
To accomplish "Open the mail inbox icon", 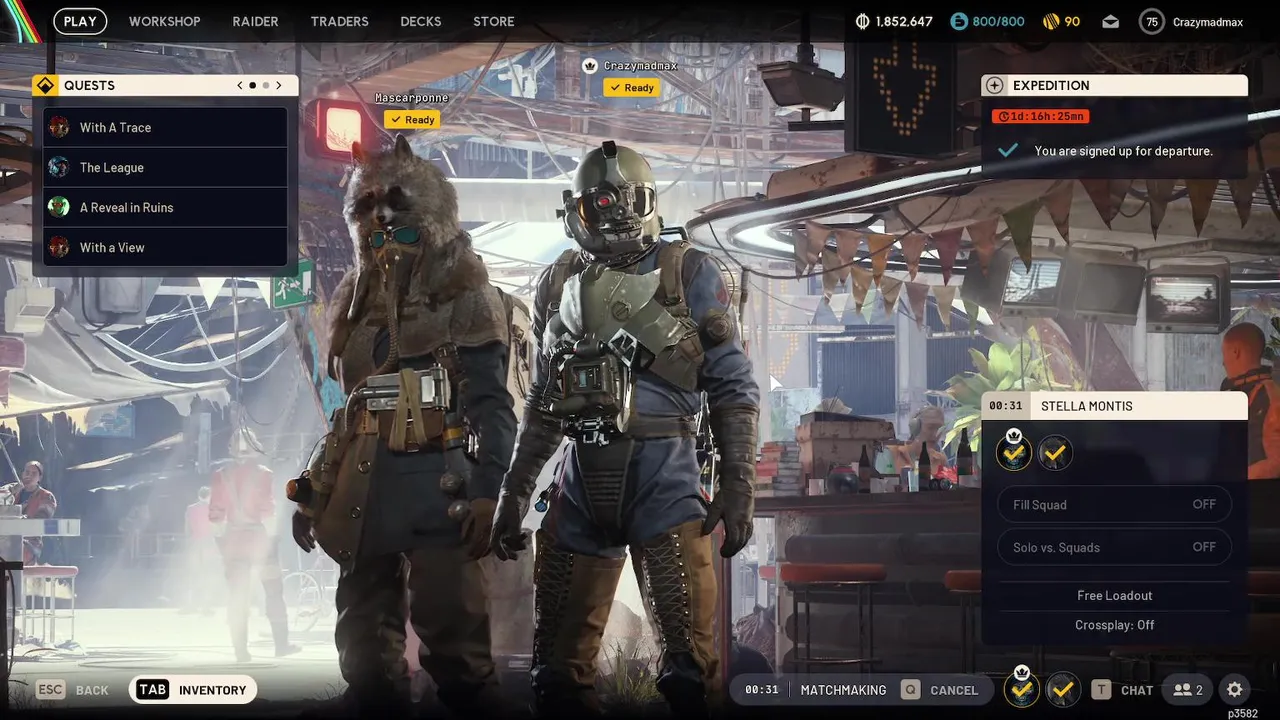I will click(1111, 21).
